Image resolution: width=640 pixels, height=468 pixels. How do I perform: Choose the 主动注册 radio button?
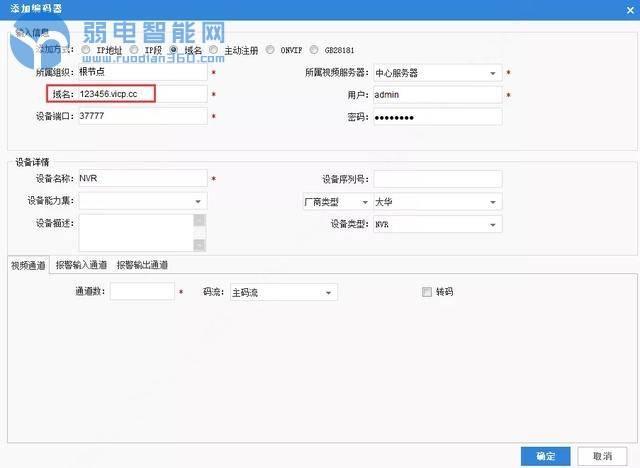click(214, 49)
